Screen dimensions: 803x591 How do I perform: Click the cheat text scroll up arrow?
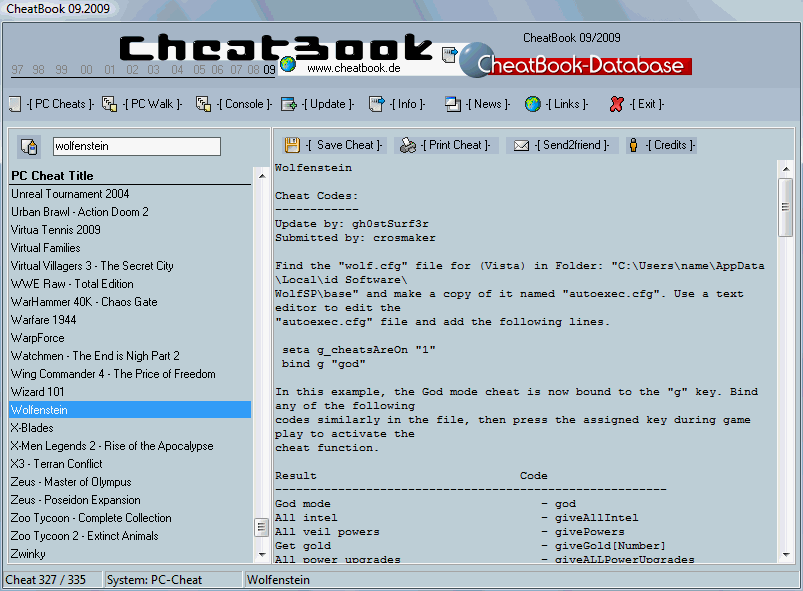tap(786, 168)
